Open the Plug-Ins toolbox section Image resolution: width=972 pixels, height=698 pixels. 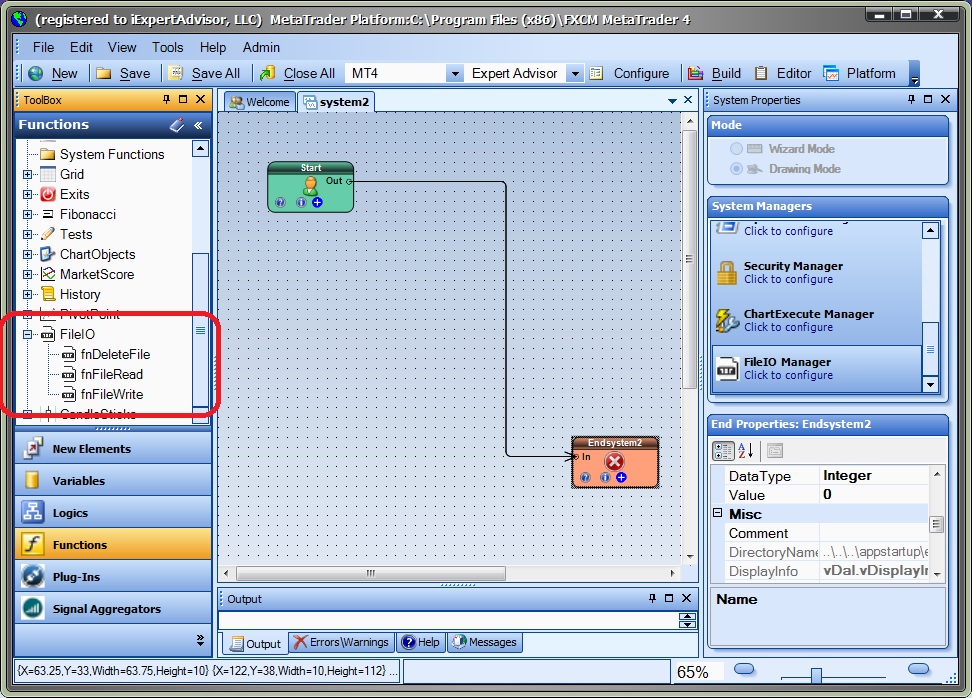113,577
